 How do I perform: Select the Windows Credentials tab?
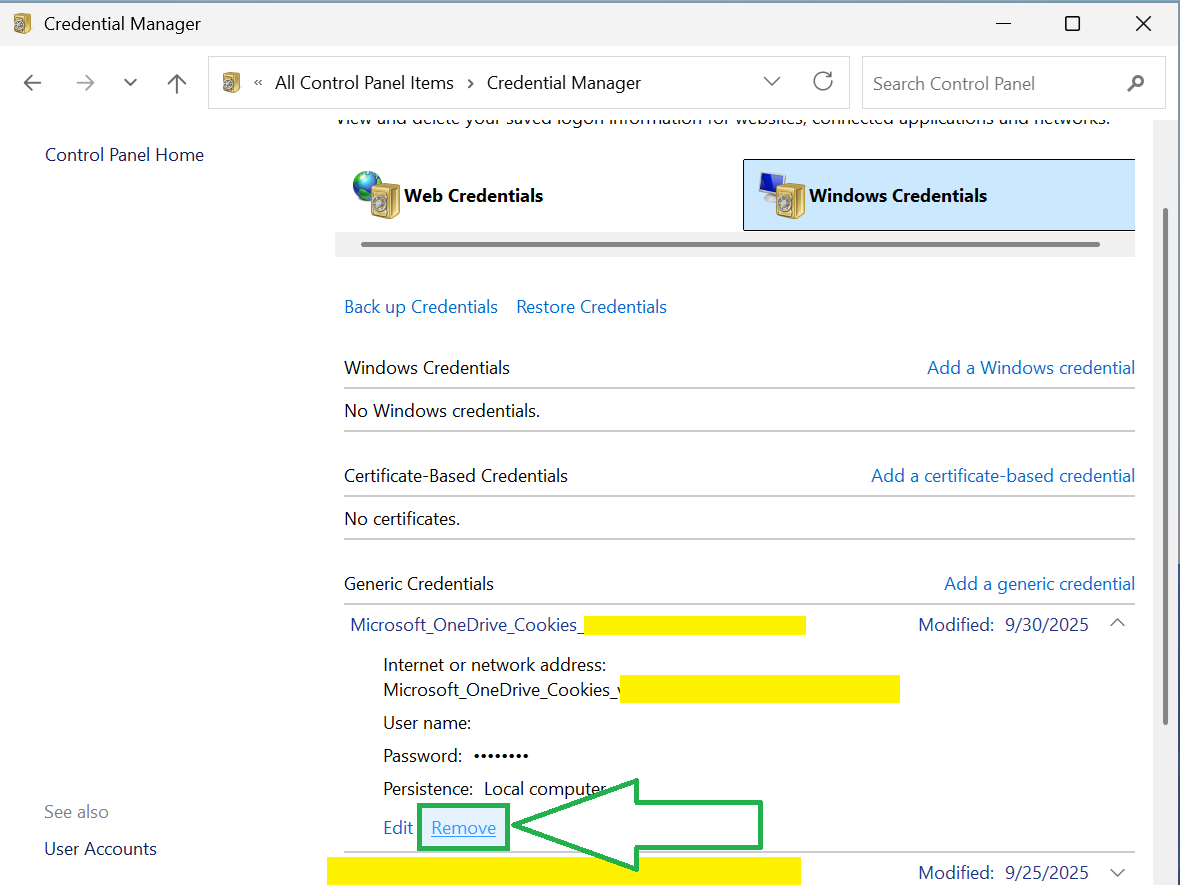click(938, 195)
